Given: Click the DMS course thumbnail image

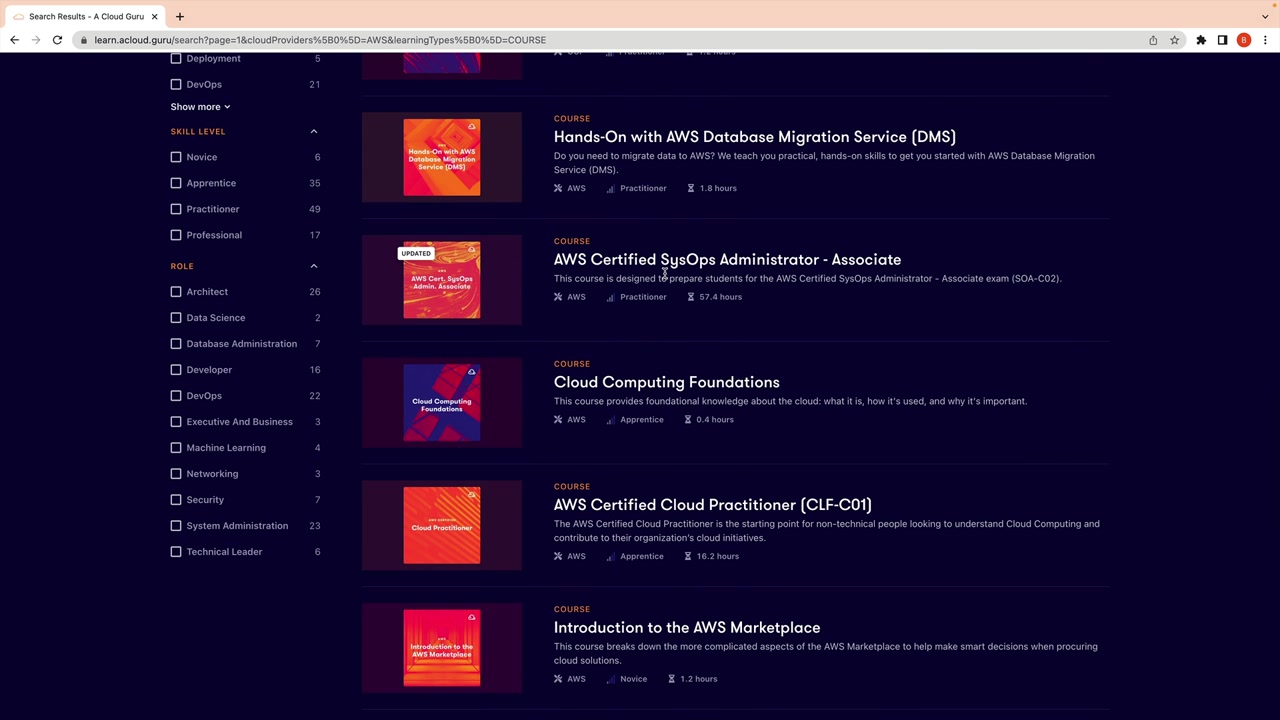Looking at the screenshot, I should [442, 157].
